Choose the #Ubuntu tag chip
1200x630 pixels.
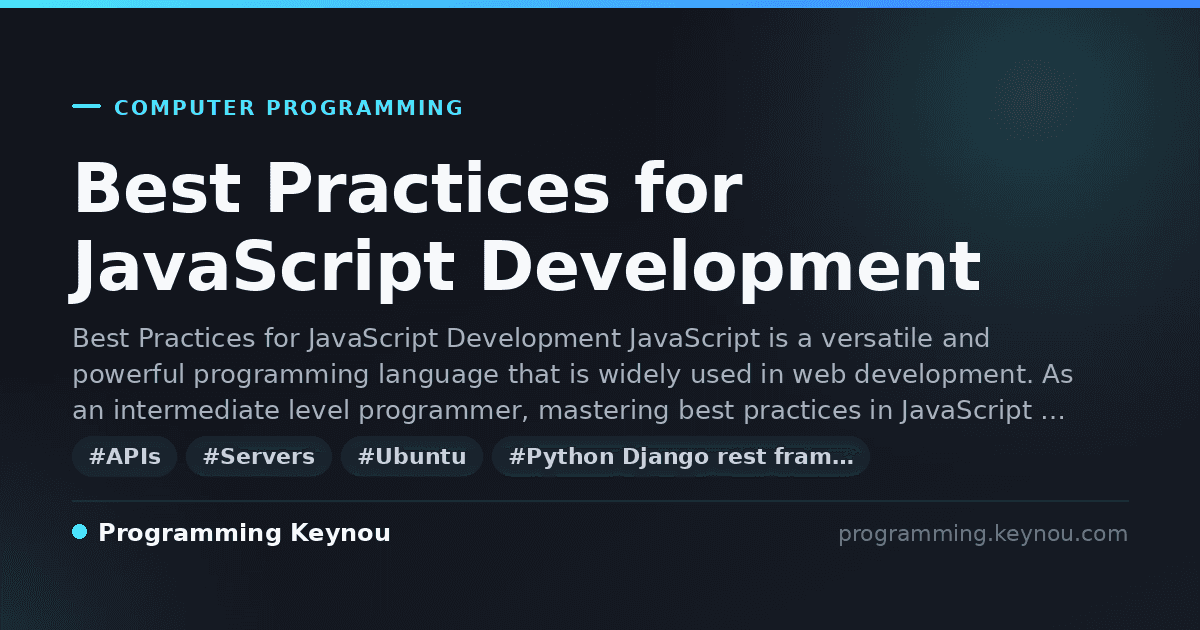[412, 457]
